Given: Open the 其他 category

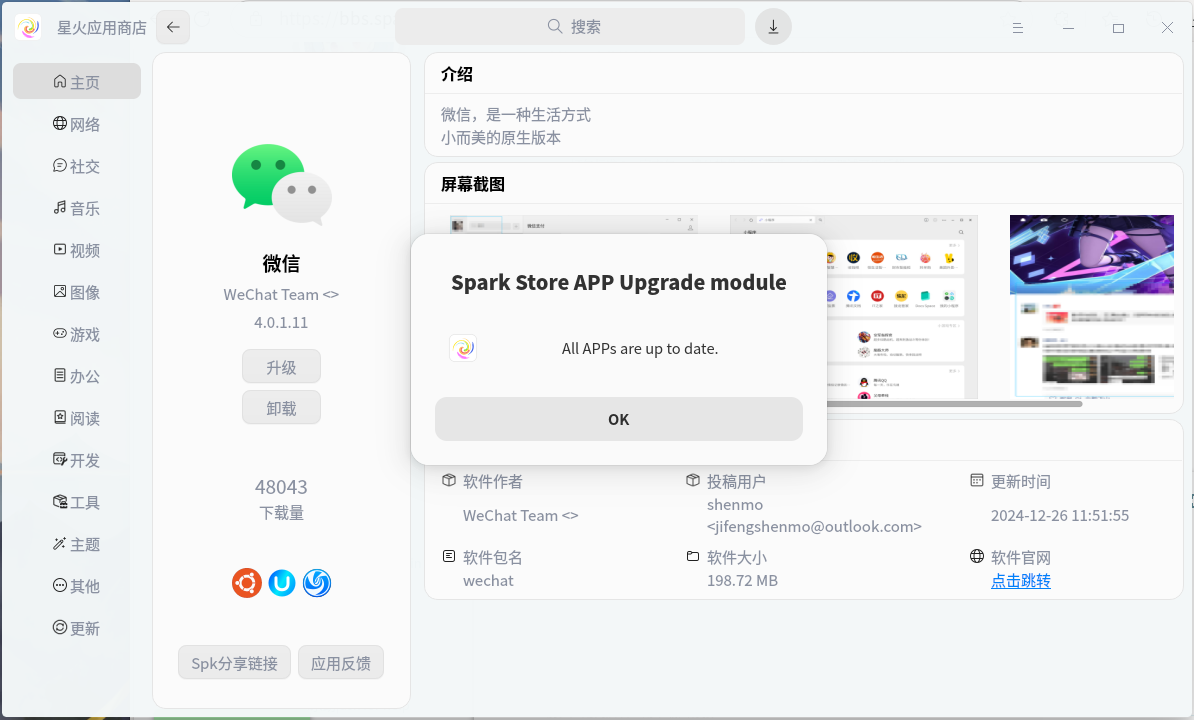Looking at the screenshot, I should coord(77,586).
